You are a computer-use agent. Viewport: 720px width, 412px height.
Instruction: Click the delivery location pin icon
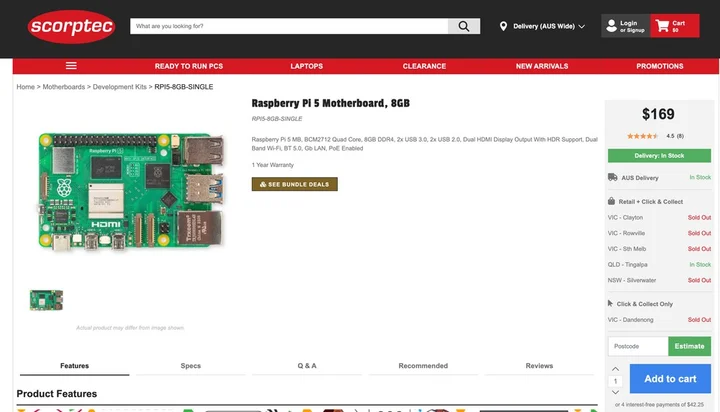point(504,26)
